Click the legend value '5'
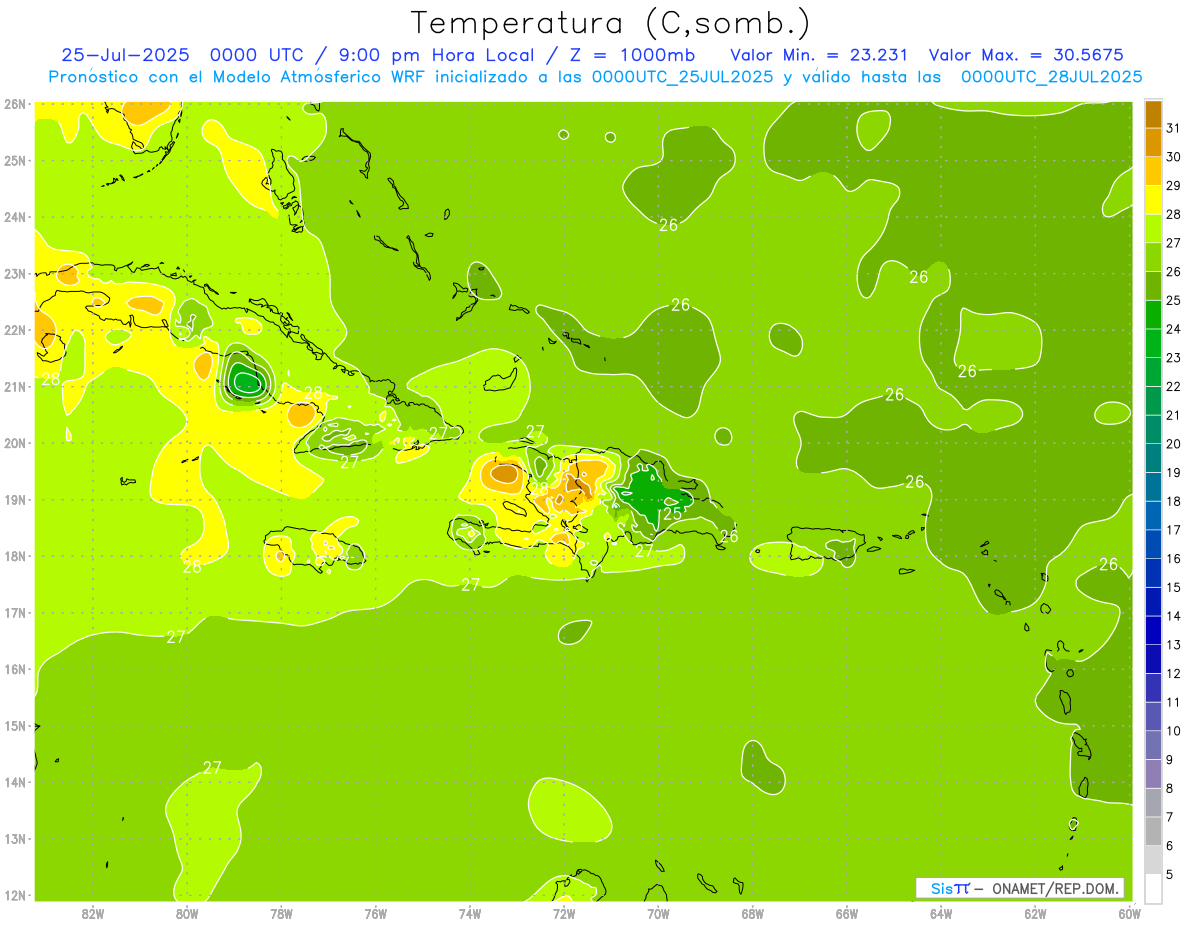The height and width of the screenshot is (927, 1200). point(1169,875)
